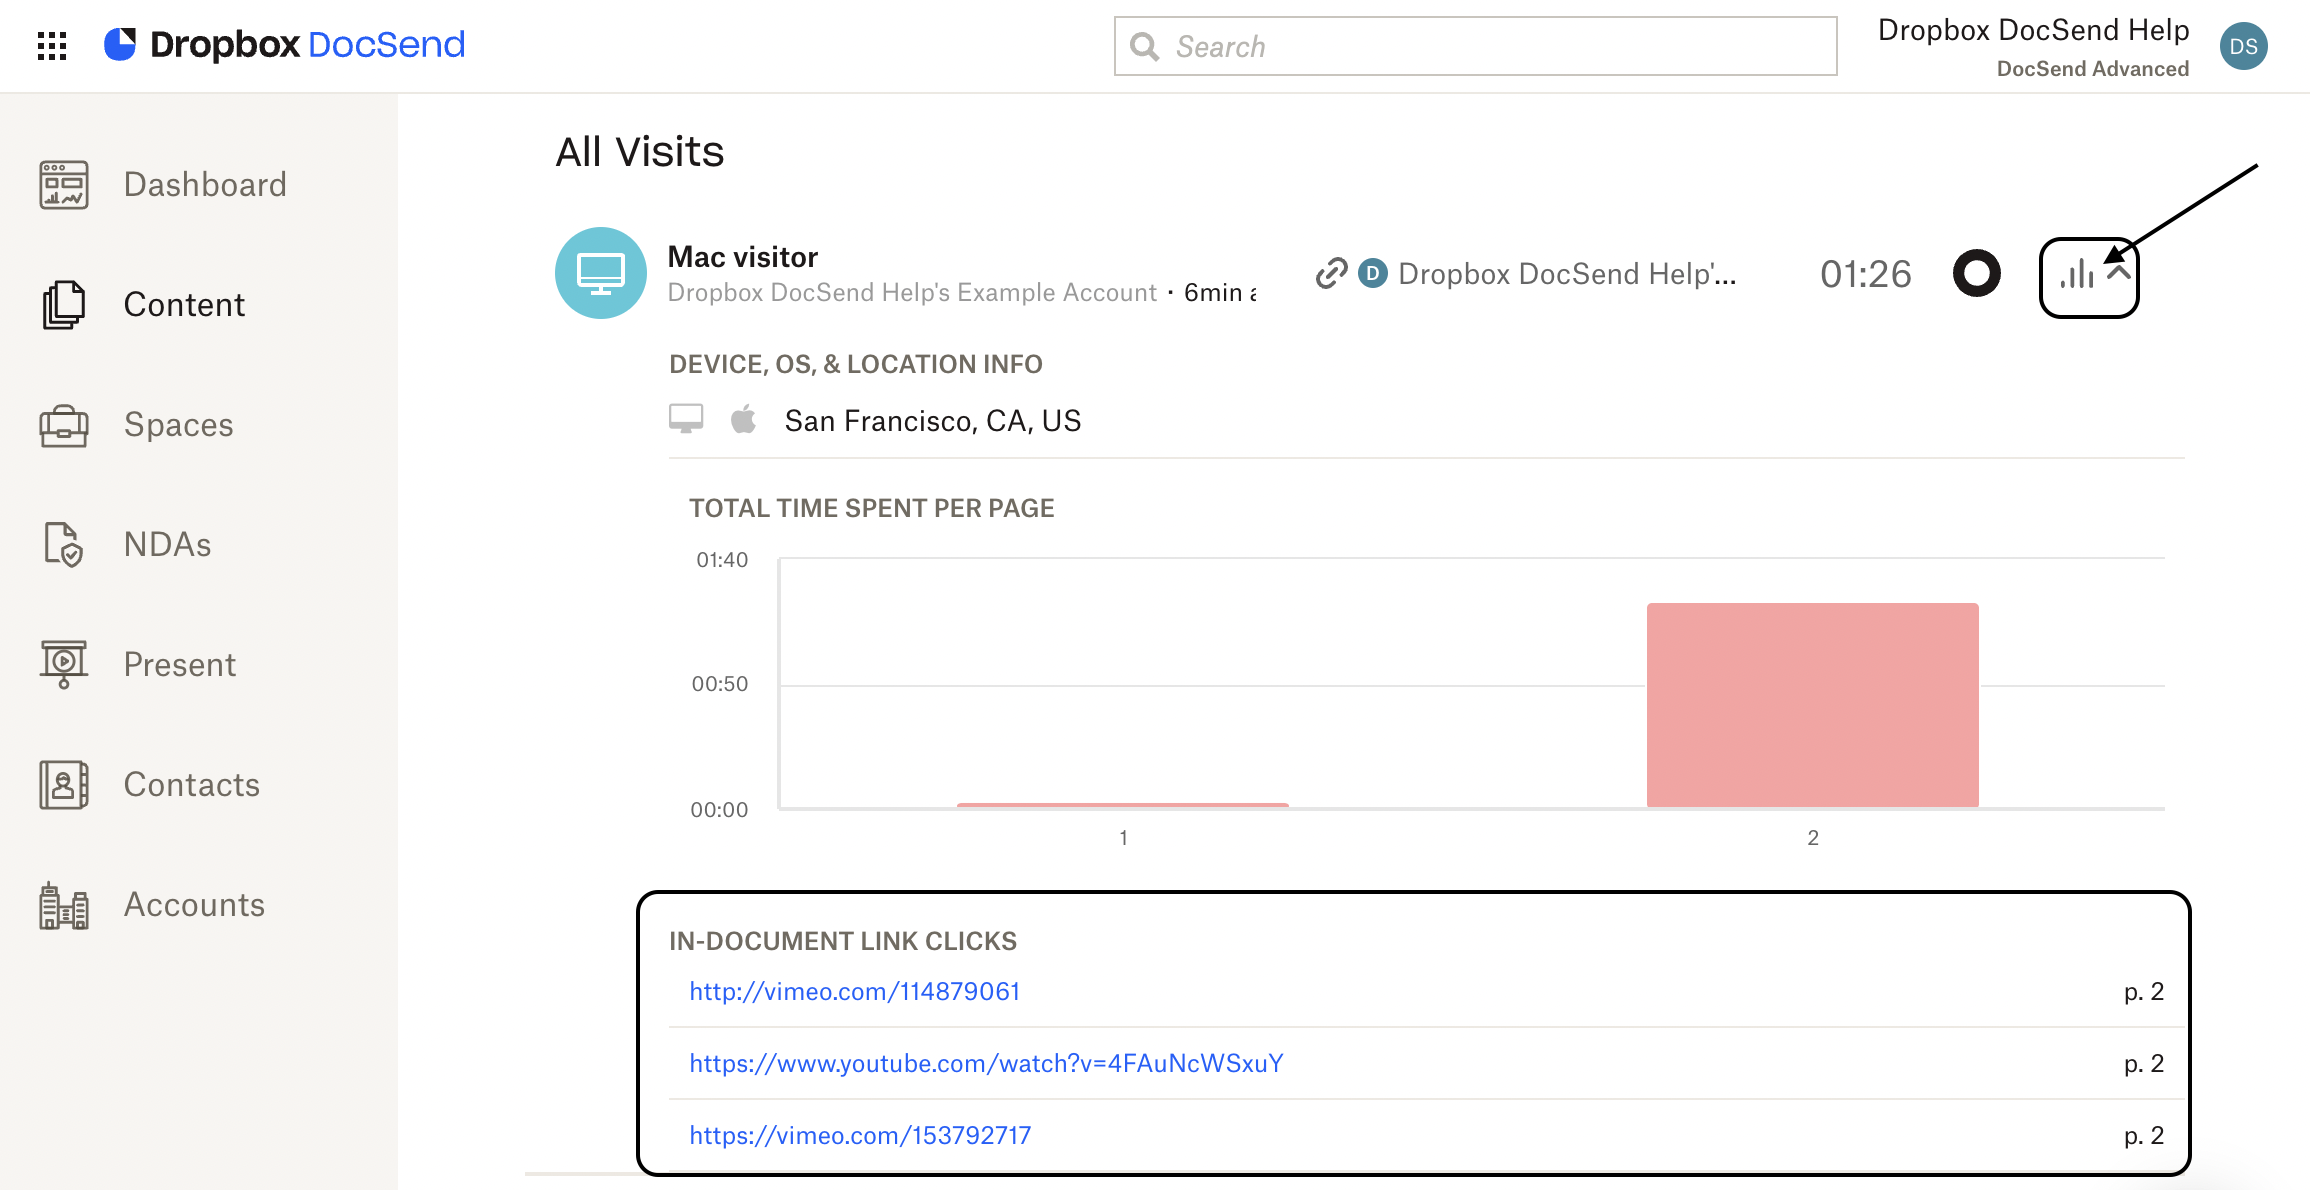Screen dimensions: 2310x1190
Task: Go to Accounts page
Action: [194, 905]
